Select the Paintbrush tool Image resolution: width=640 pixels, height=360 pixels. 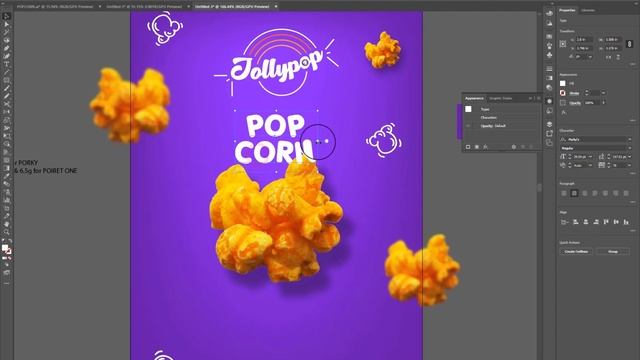(7, 88)
